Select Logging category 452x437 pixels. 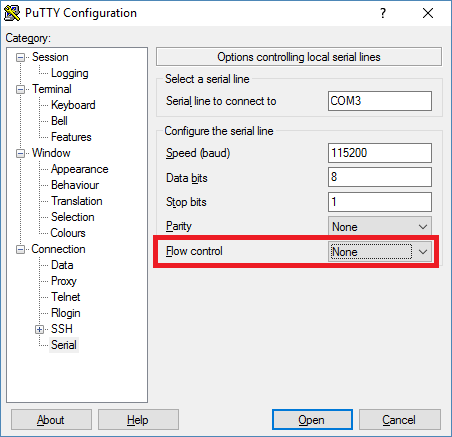tap(70, 73)
